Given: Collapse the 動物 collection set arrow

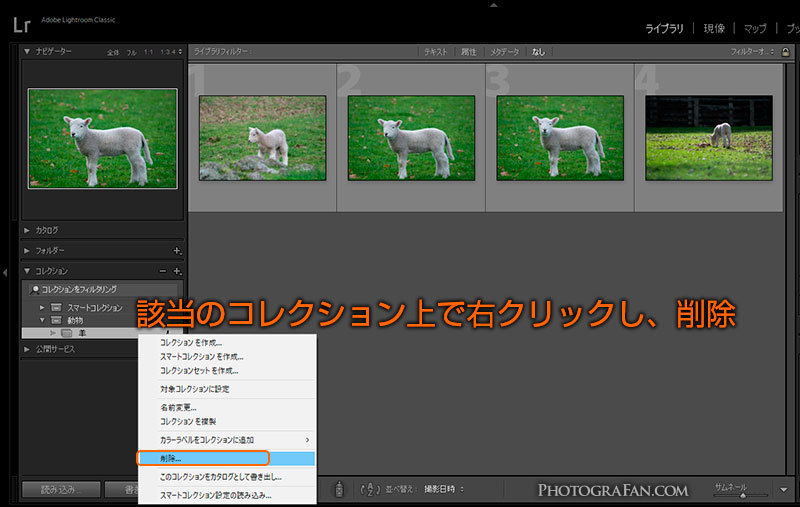Looking at the screenshot, I should [x=42, y=320].
